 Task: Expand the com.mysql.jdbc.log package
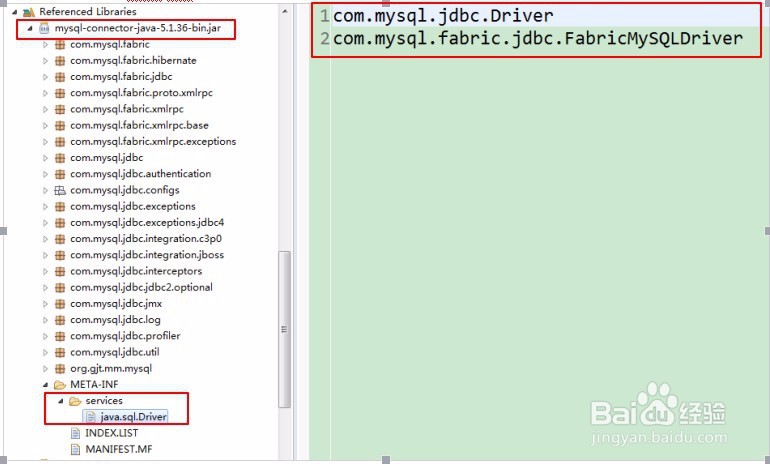[45, 320]
